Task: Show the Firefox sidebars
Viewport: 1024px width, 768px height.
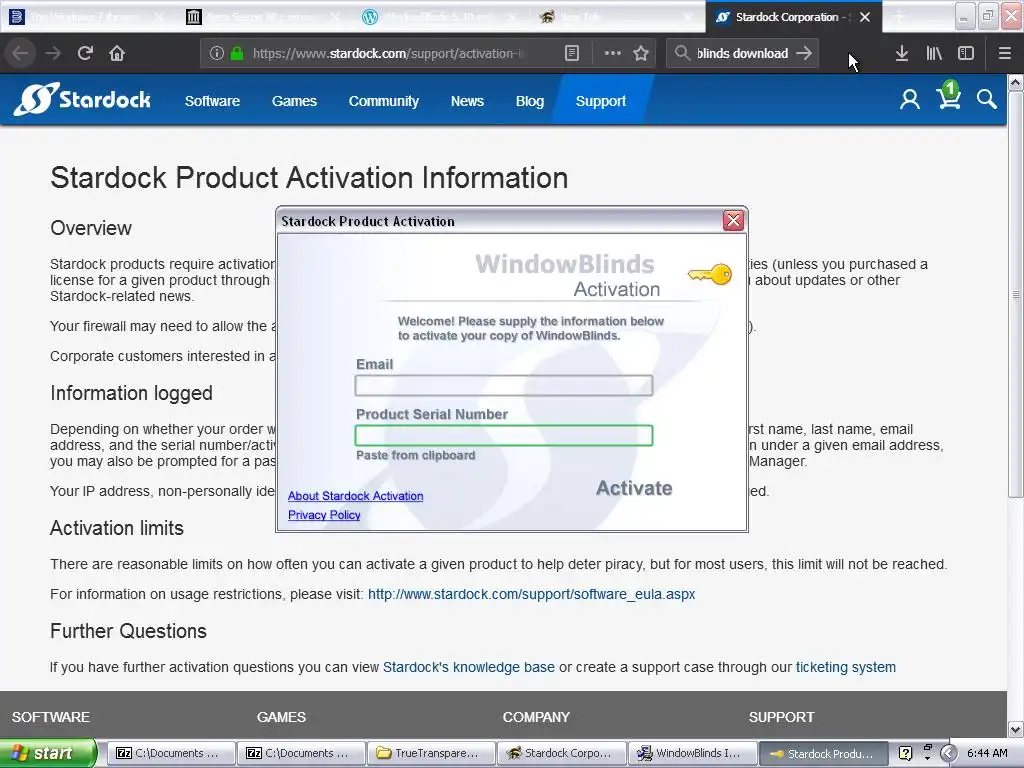Action: coord(966,53)
